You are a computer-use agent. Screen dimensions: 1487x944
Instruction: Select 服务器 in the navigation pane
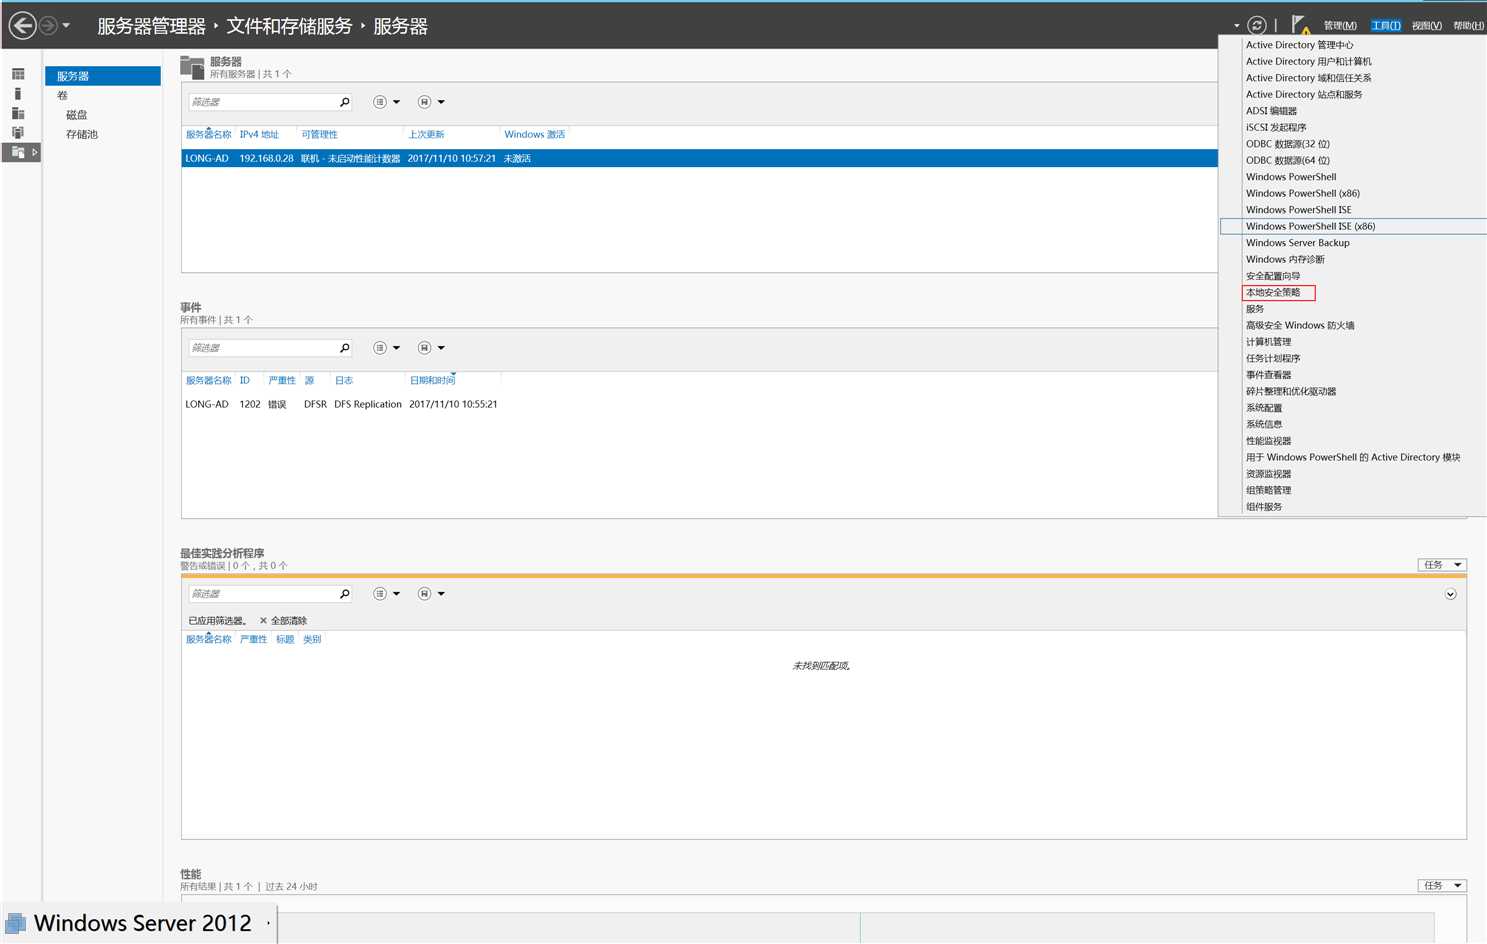103,76
